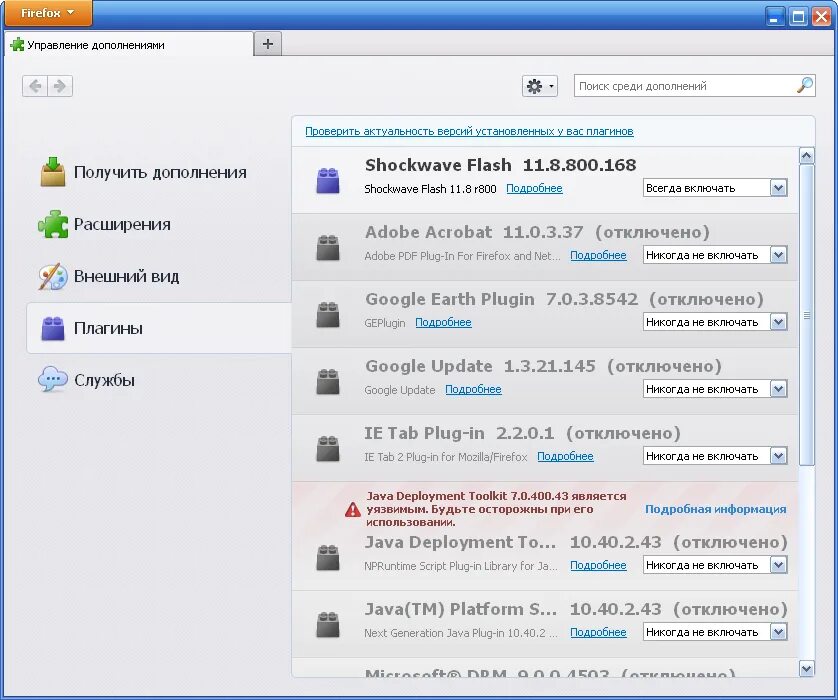Open the orange Firefox menu button
This screenshot has width=838, height=700.
click(x=47, y=13)
